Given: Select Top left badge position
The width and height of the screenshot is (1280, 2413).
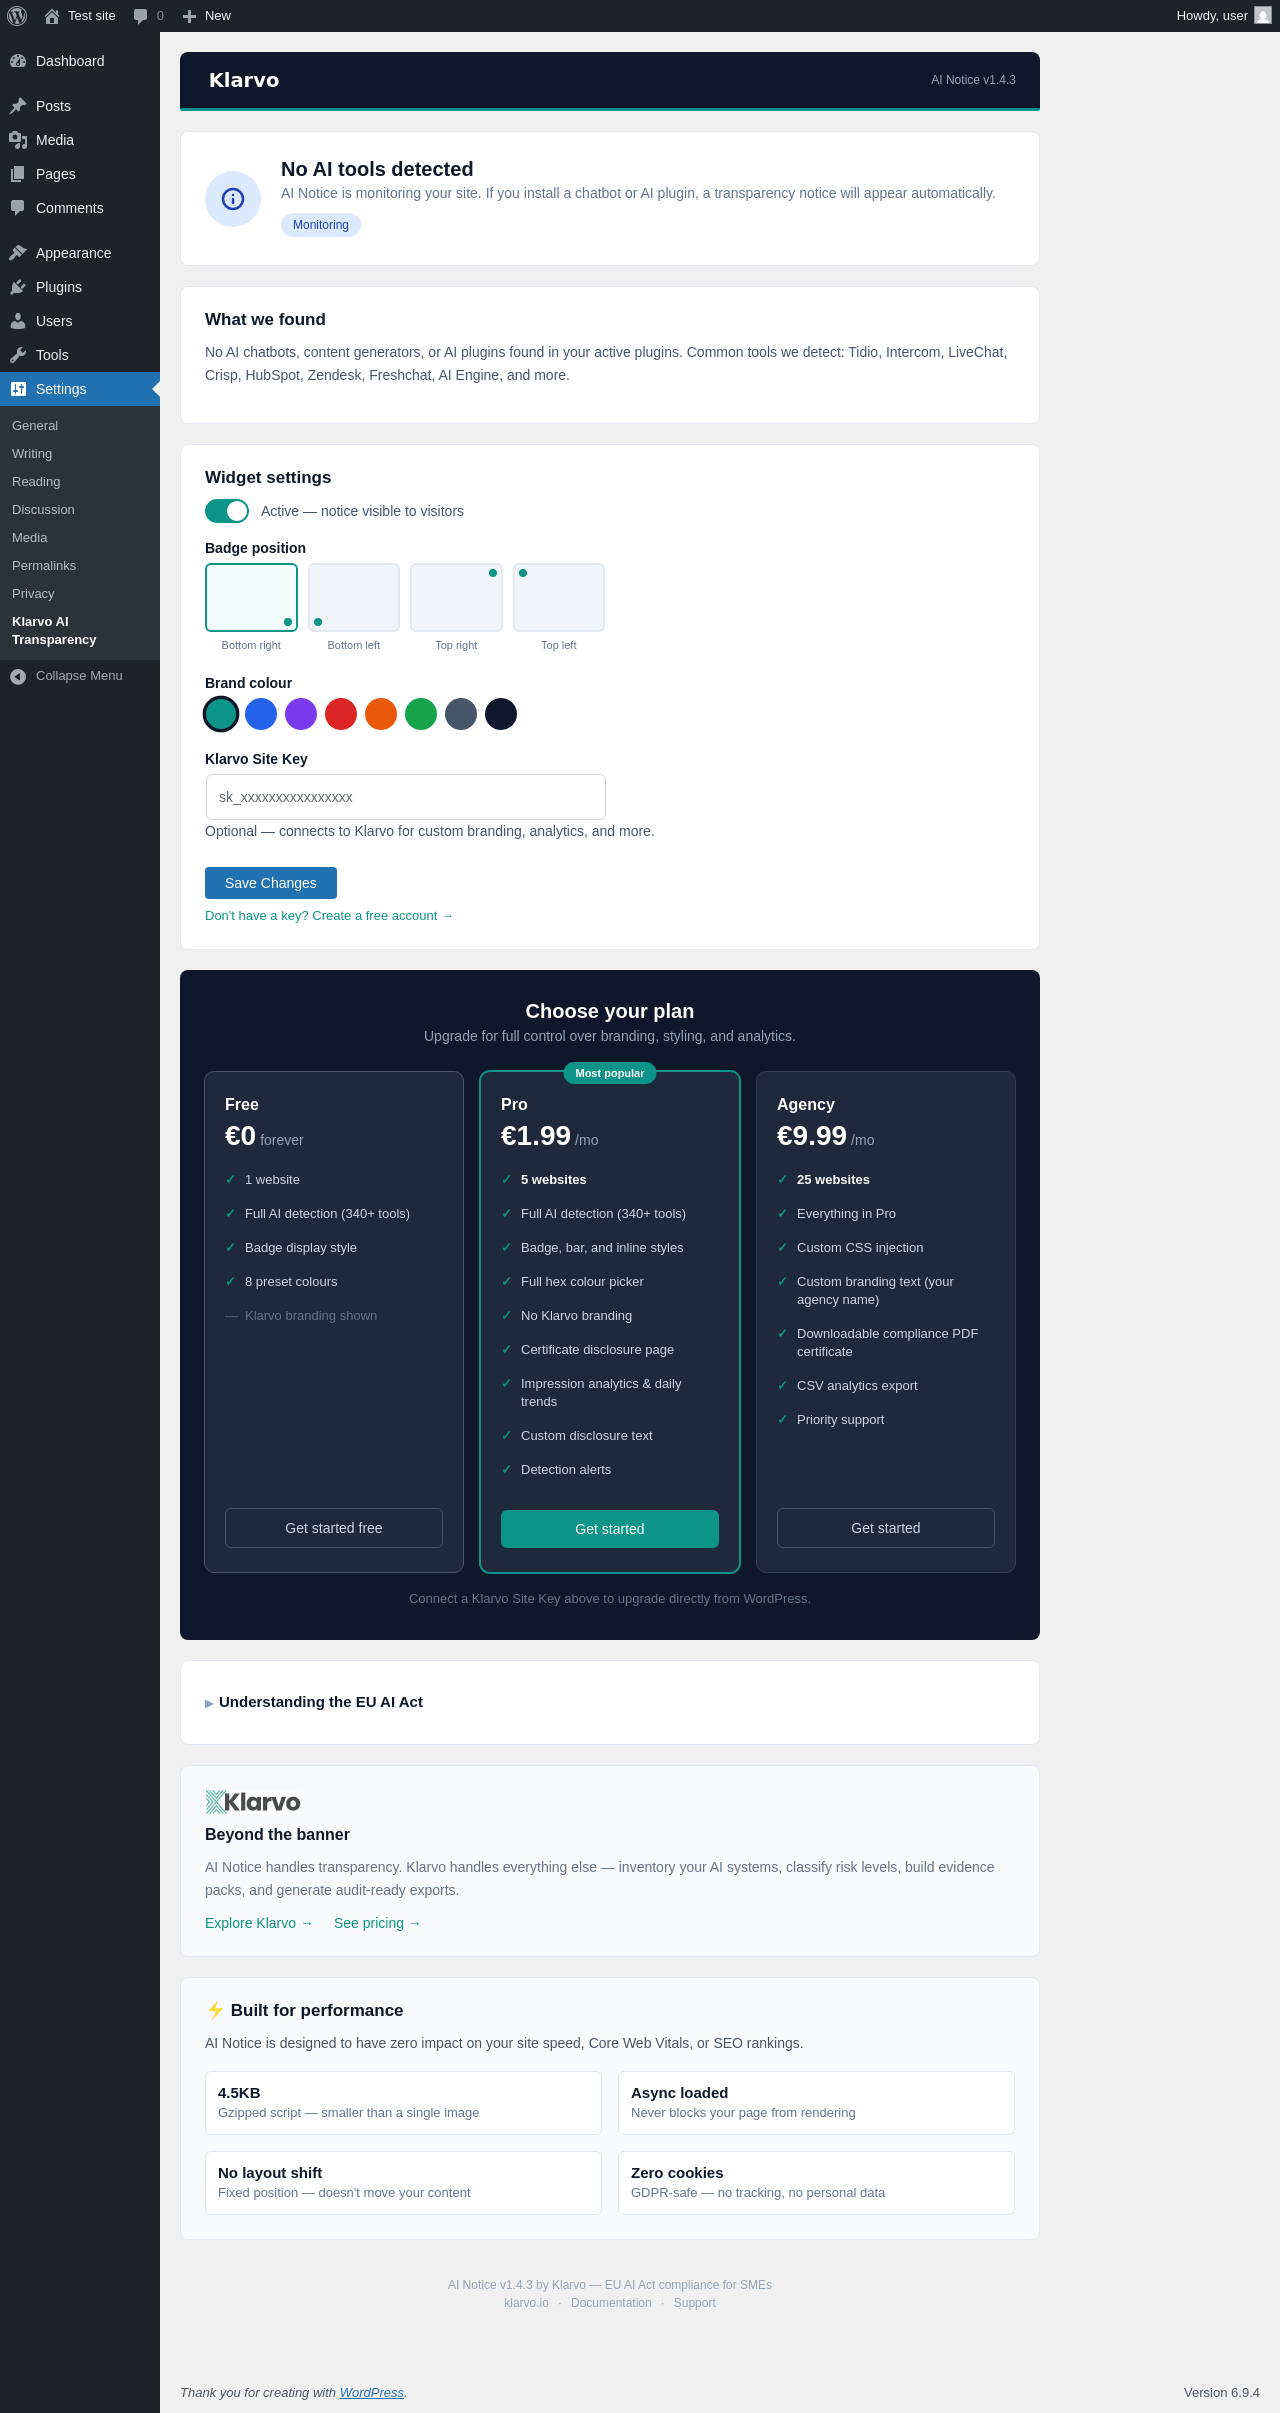Looking at the screenshot, I should point(559,598).
